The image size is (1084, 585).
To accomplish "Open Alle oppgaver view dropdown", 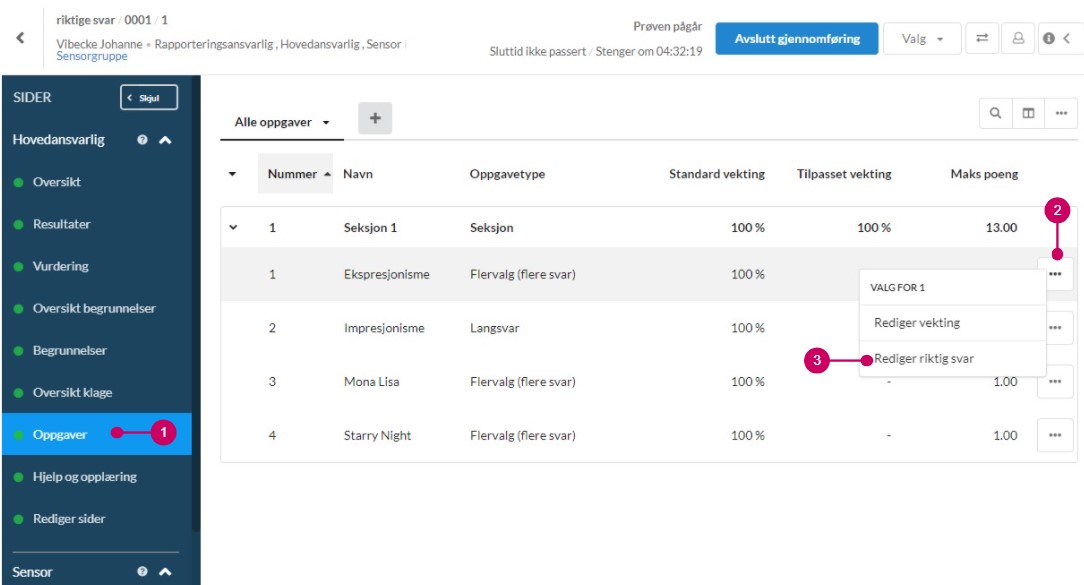I will point(282,122).
